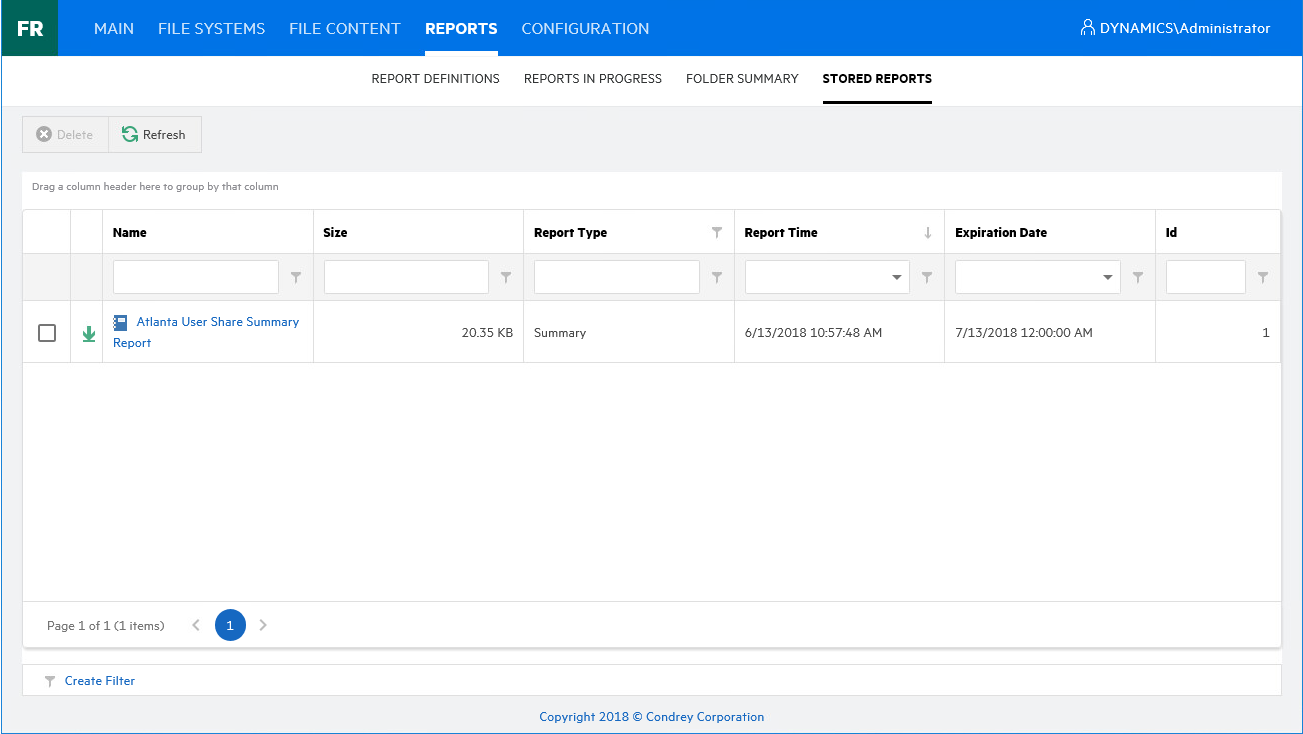This screenshot has height=734, width=1303.
Task: Click the Id column filter funnel icon
Action: (1263, 277)
